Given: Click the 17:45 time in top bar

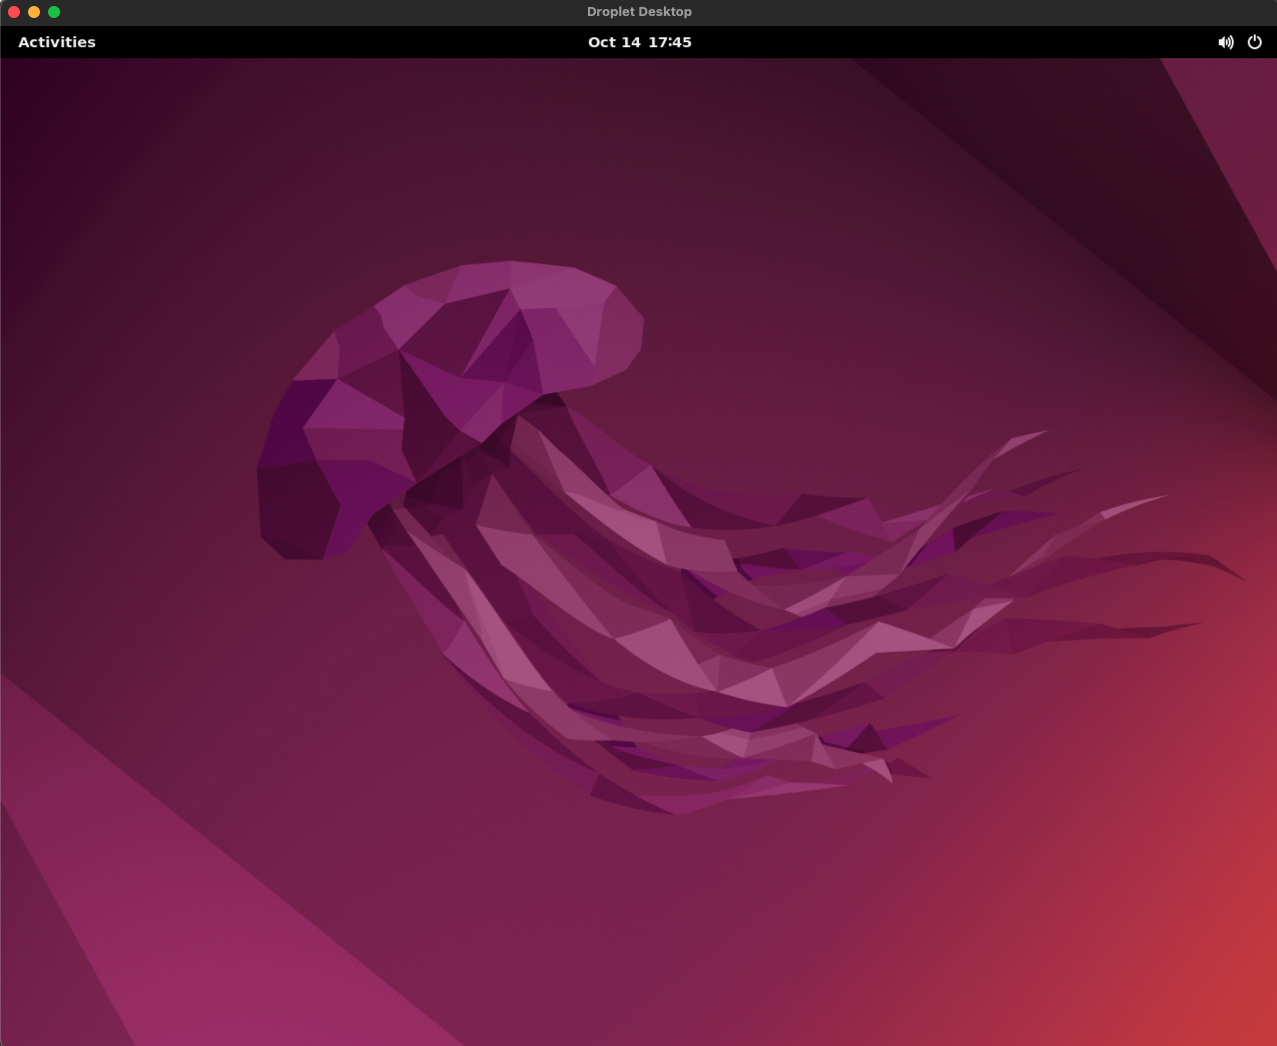Looking at the screenshot, I should pos(669,42).
